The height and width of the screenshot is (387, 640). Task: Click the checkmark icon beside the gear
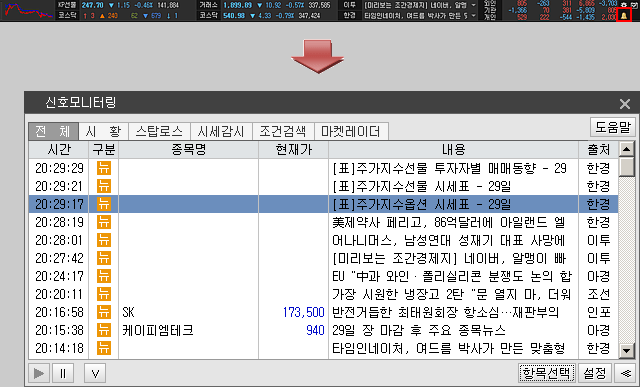[634, 4]
